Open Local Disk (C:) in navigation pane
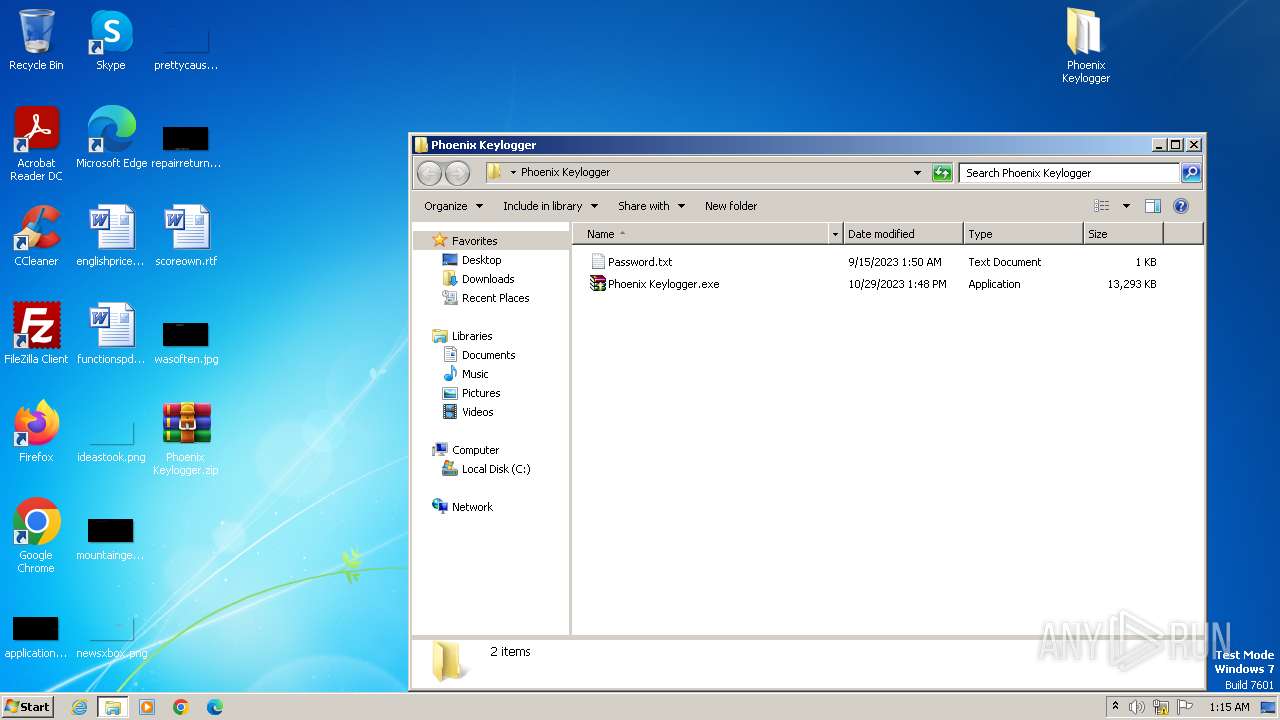 point(487,469)
